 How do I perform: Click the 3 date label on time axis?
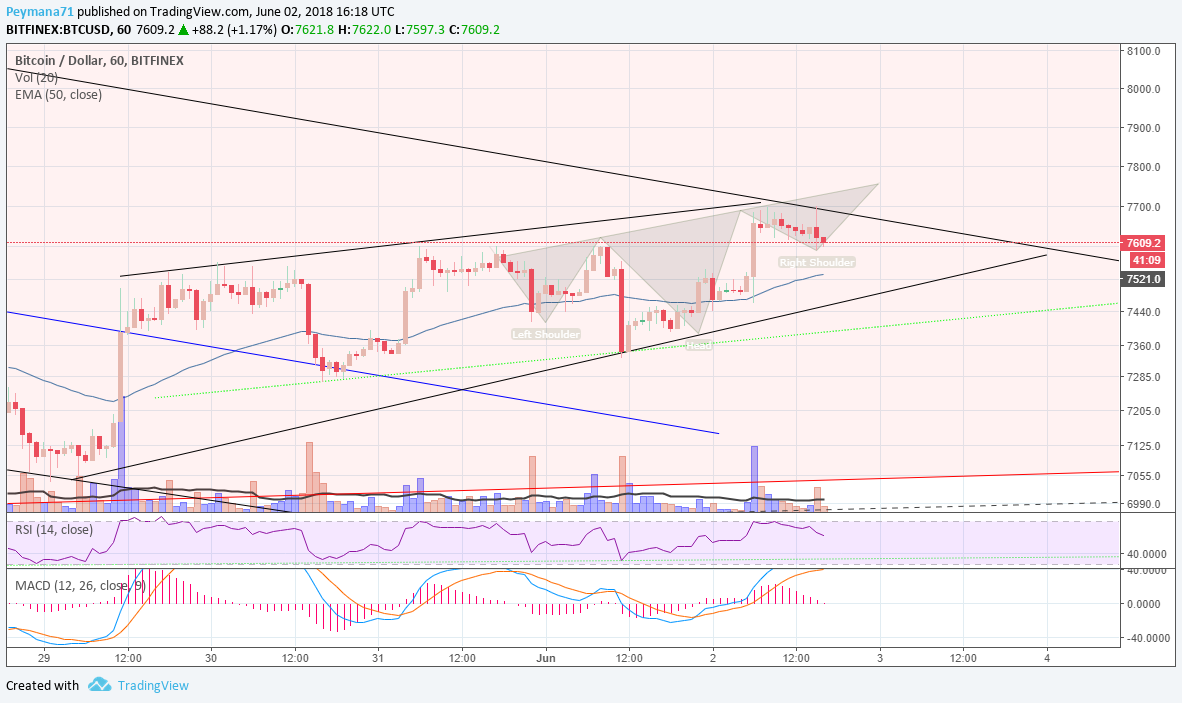[x=880, y=658]
